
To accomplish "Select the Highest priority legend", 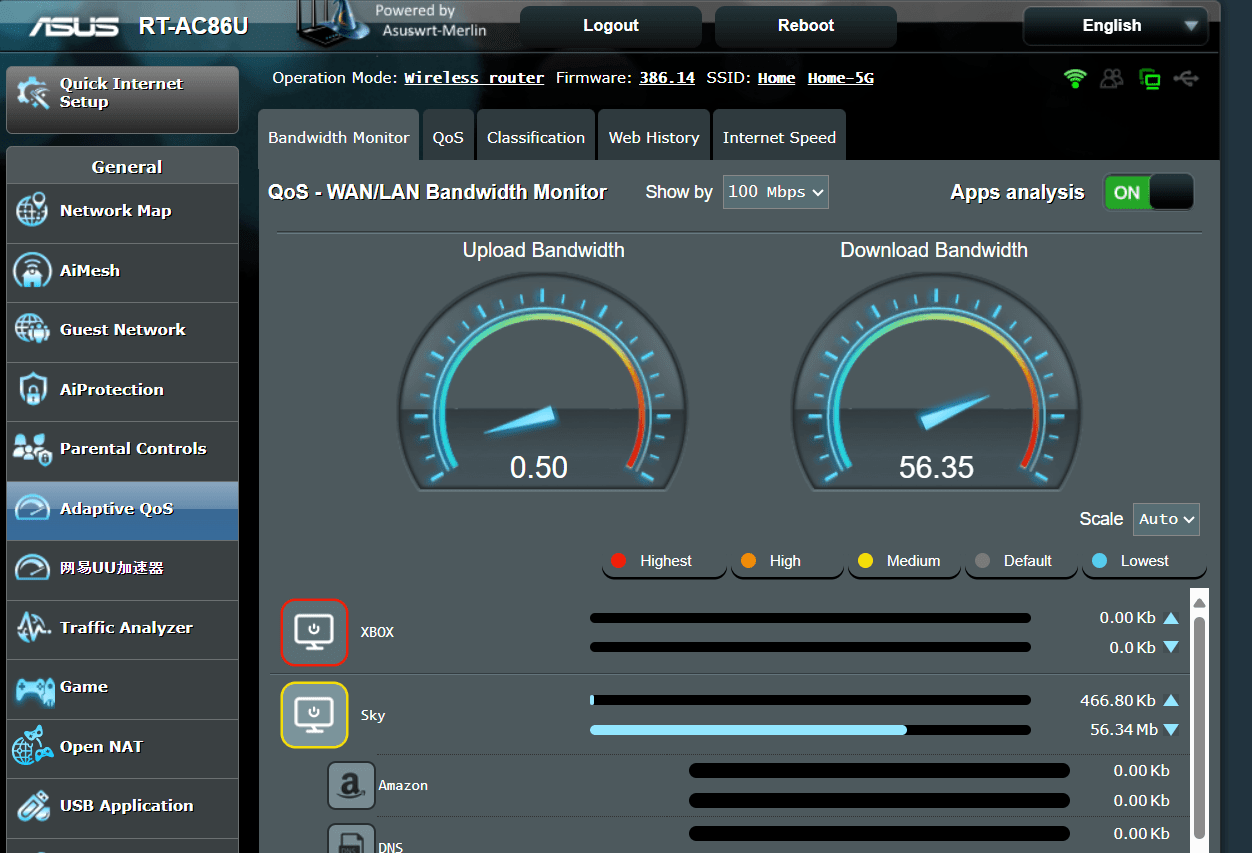I will (664, 561).
